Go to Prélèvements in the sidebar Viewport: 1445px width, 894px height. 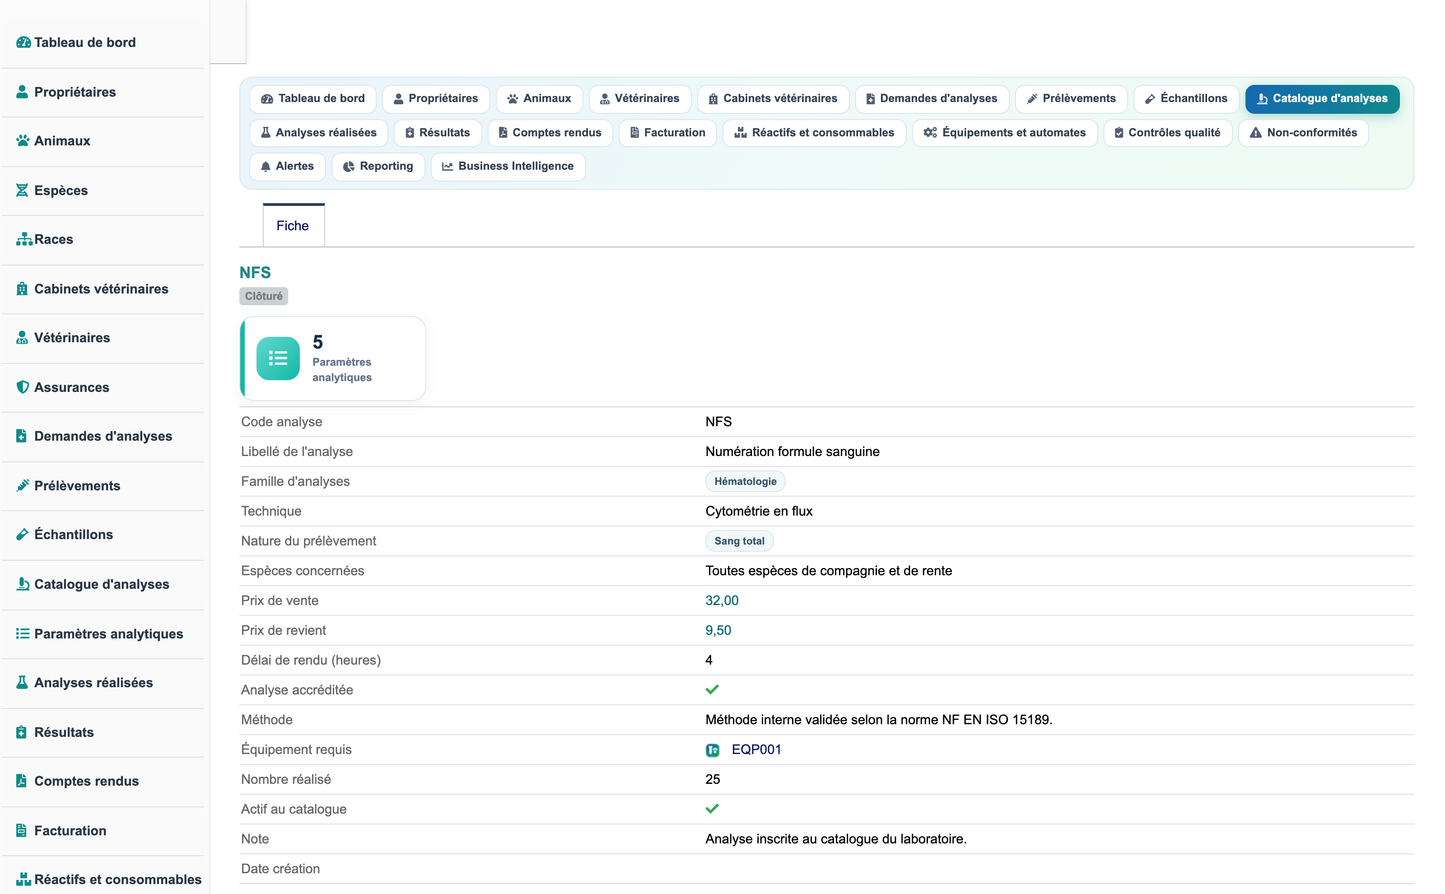[x=68, y=486]
